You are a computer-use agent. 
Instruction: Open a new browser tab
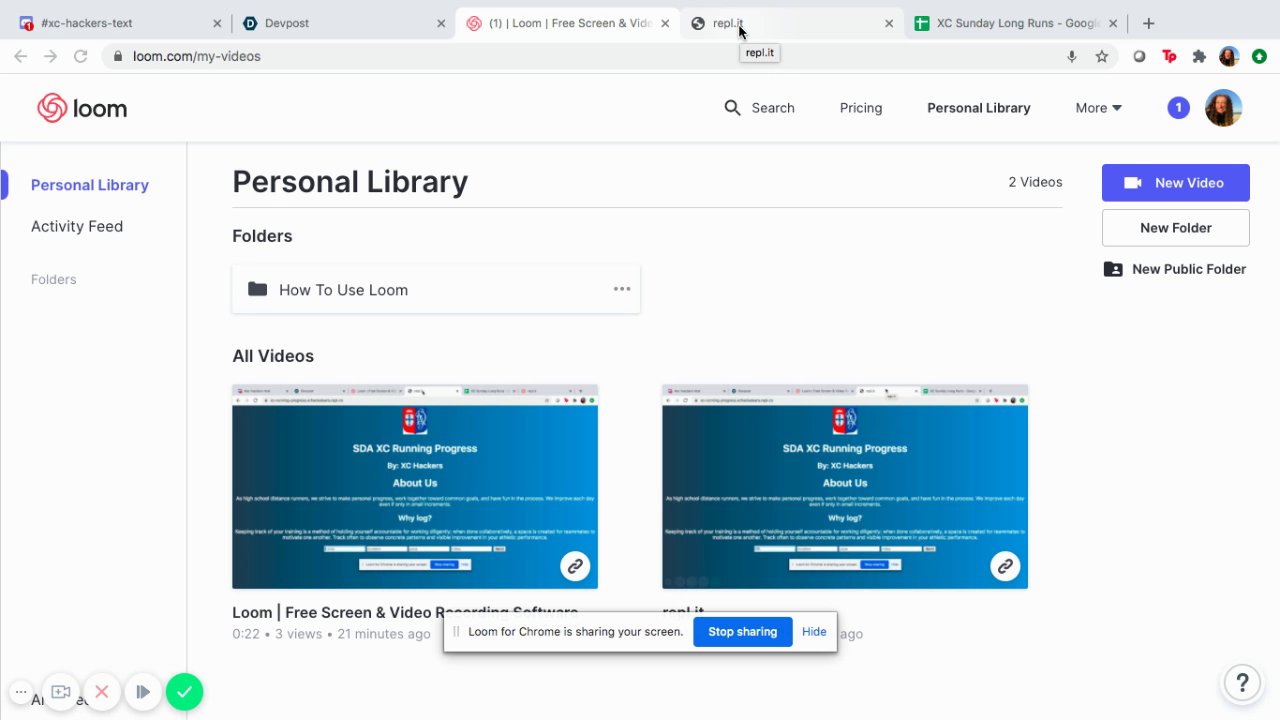click(x=1148, y=23)
